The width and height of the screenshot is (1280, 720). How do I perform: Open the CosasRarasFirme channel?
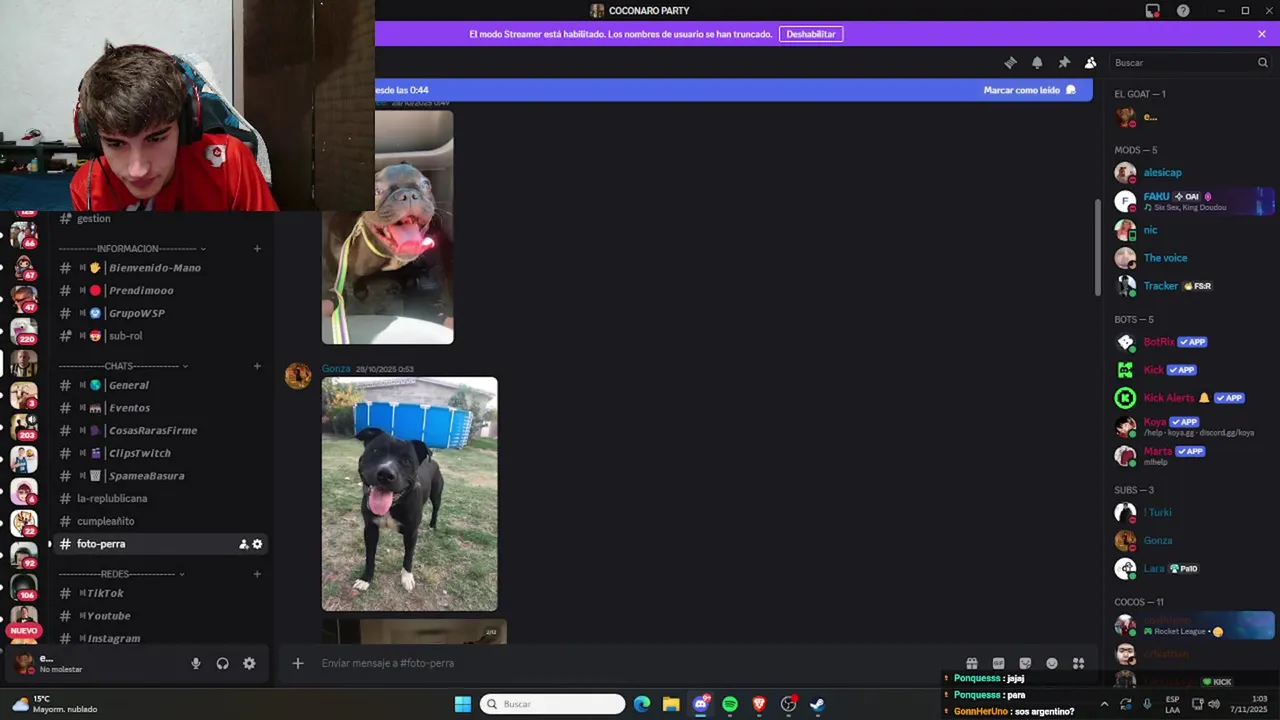(155, 430)
